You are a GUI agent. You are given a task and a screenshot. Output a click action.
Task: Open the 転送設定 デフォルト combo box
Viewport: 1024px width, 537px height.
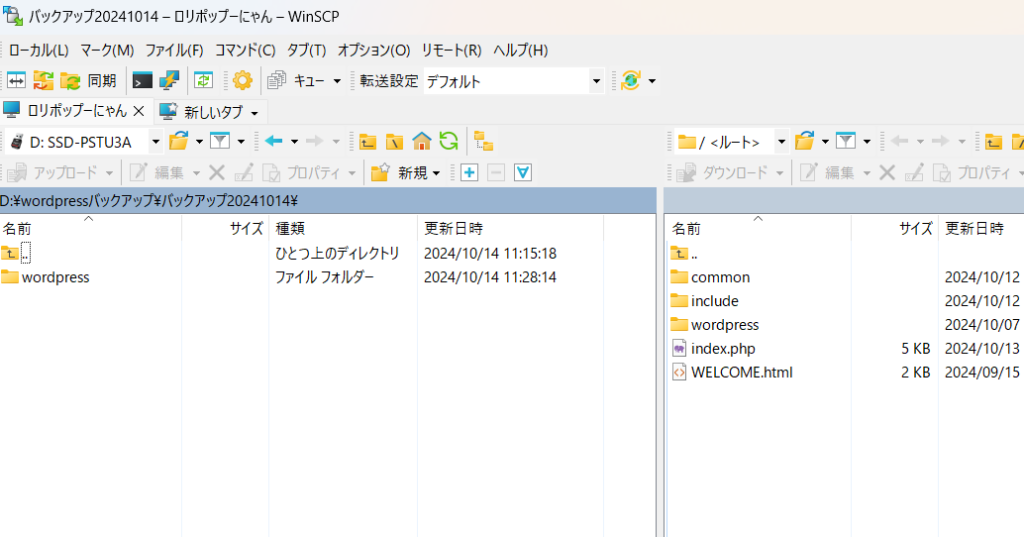click(513, 81)
